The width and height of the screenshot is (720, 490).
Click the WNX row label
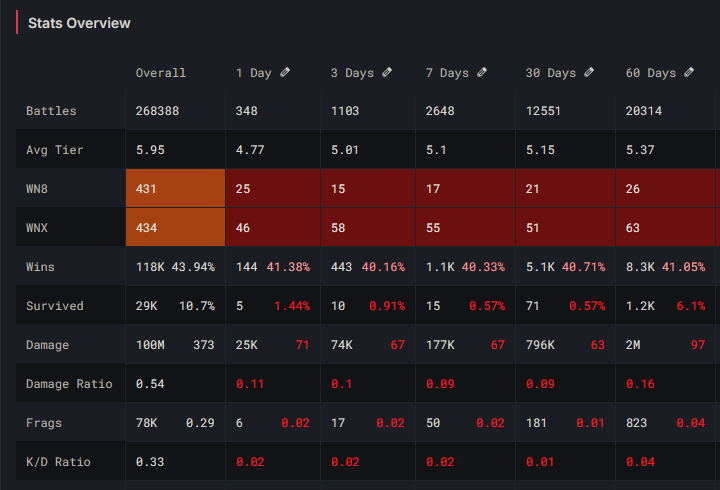point(40,228)
